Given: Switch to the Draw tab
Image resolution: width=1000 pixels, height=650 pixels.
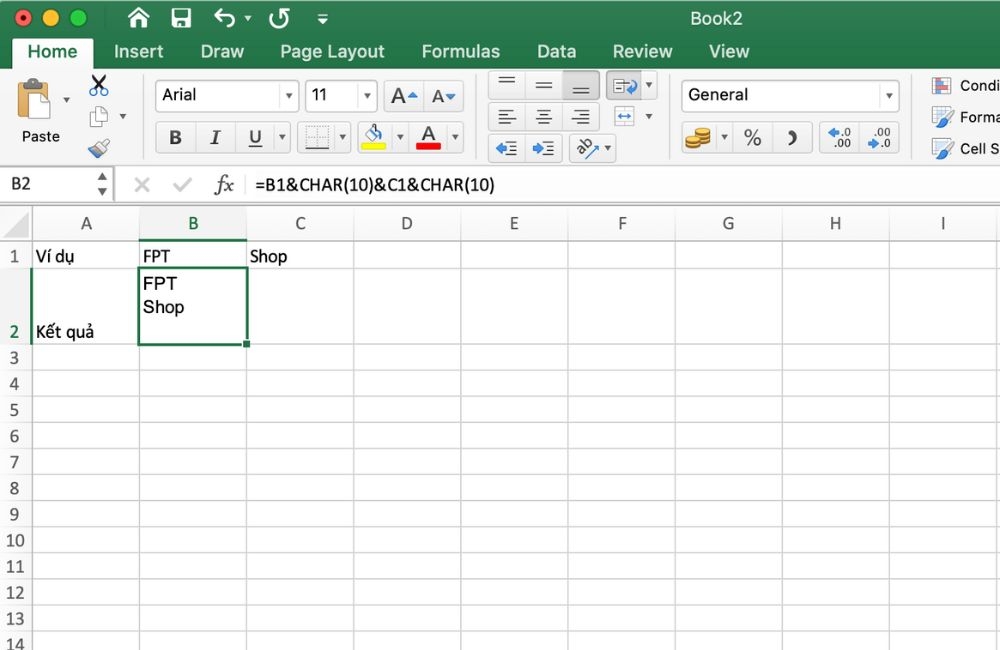Looking at the screenshot, I should [222, 51].
